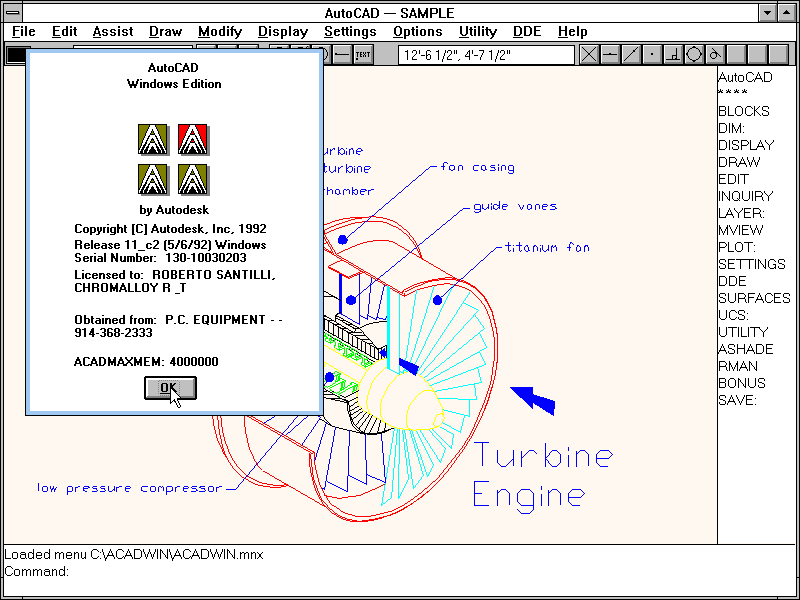Select the circle center snap icon
Viewport: 800px width, 600px height.
coord(694,55)
